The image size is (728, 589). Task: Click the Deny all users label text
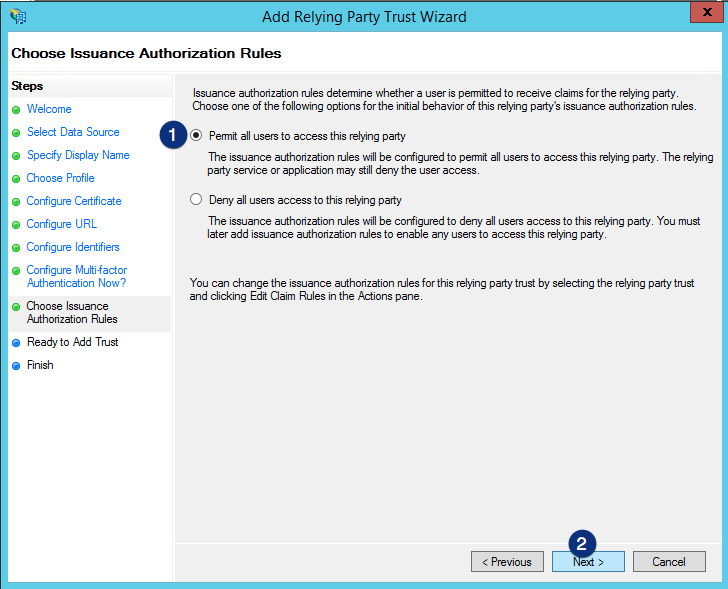pyautogui.click(x=305, y=200)
